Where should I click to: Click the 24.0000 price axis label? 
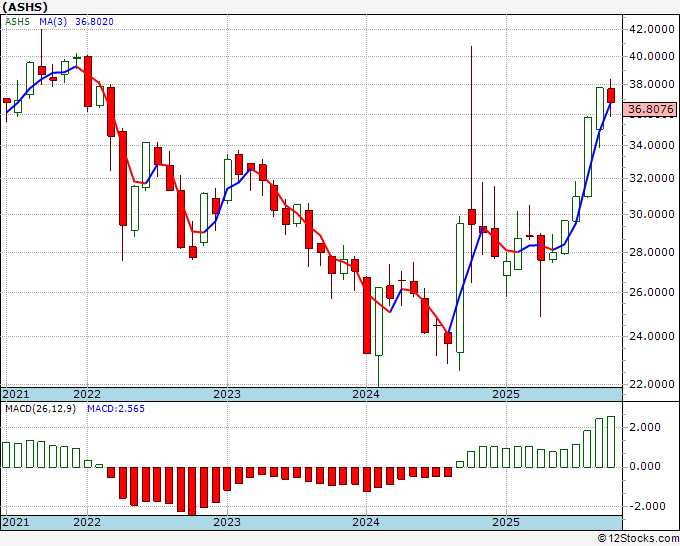click(651, 336)
